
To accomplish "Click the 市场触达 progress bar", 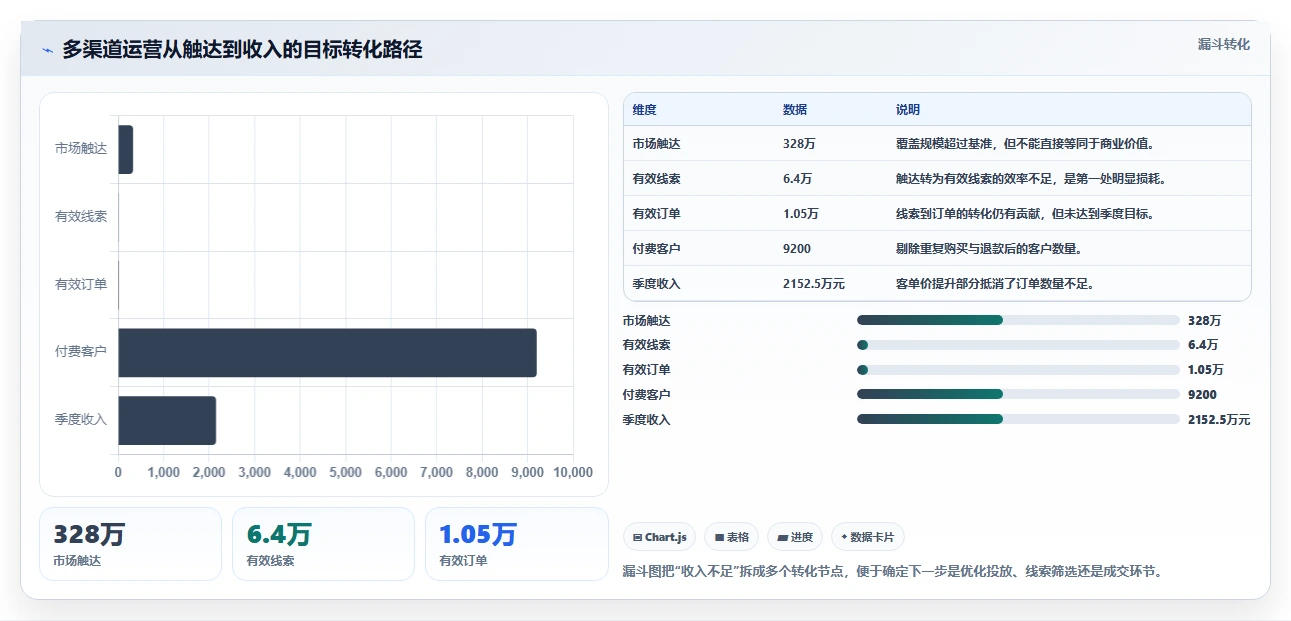I will (1018, 320).
